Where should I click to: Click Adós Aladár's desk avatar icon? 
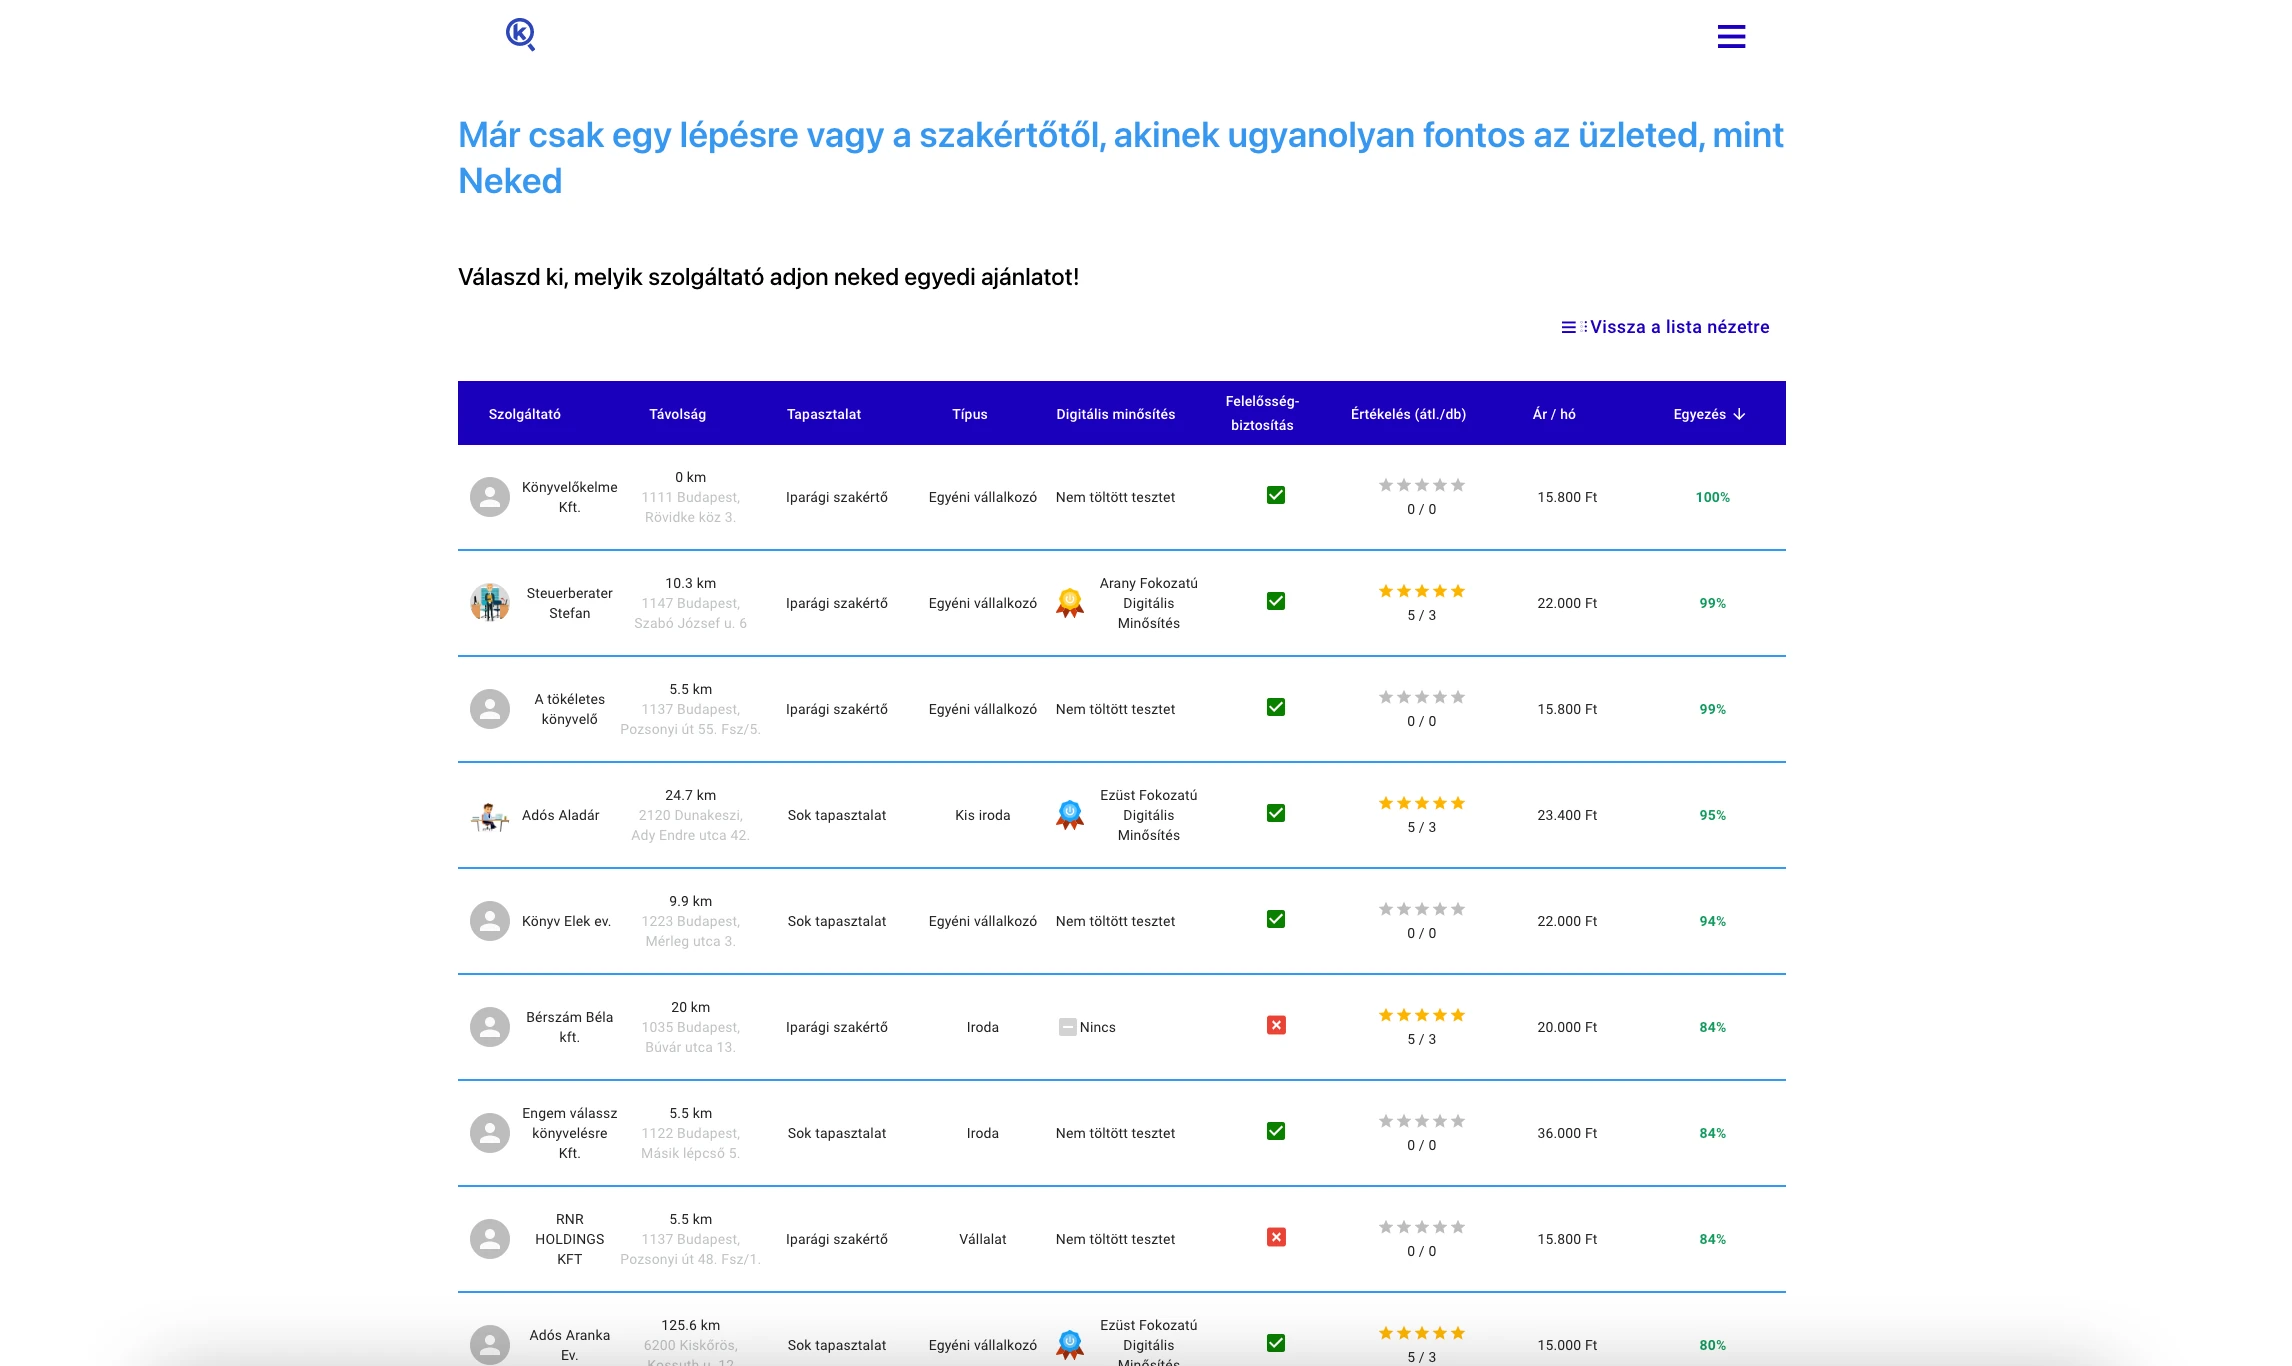pos(490,817)
